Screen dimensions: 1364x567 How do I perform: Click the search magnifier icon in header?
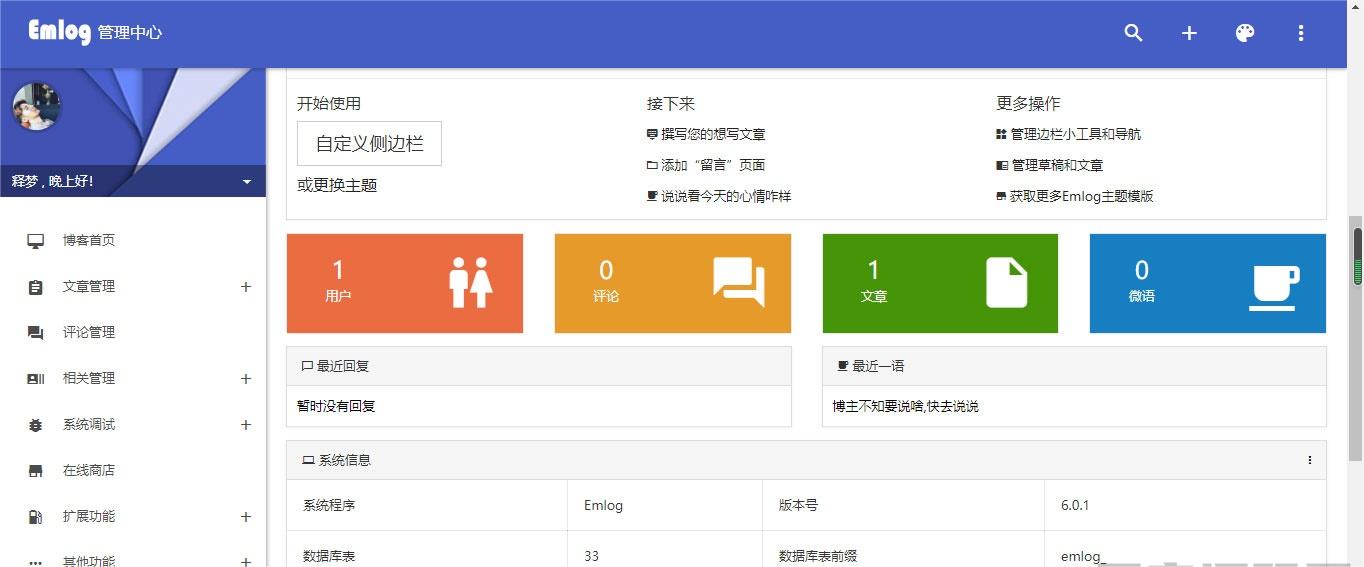point(1133,33)
